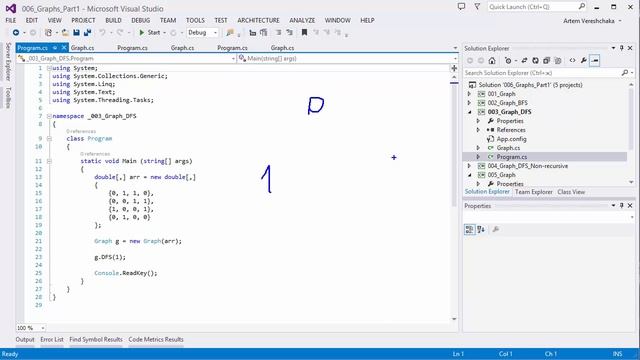Switch to the Class View tab
640x360 pixels.
coord(571,192)
